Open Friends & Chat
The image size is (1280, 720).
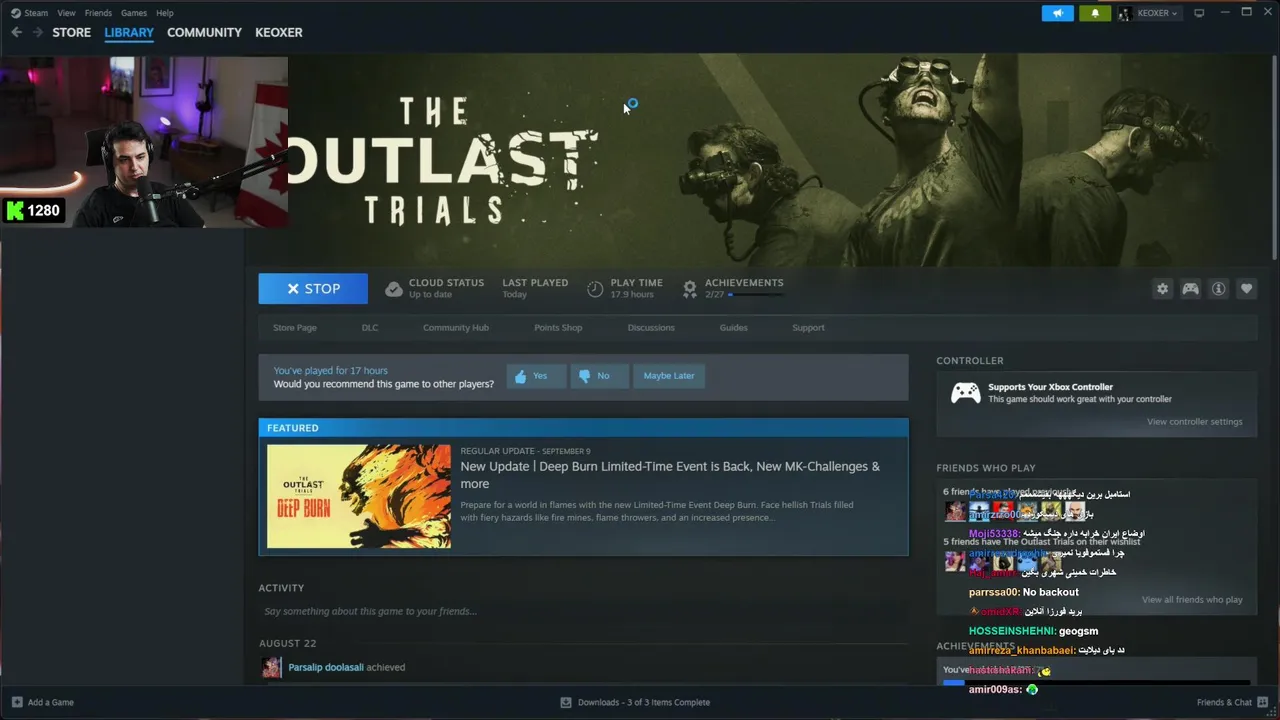click(x=1232, y=702)
